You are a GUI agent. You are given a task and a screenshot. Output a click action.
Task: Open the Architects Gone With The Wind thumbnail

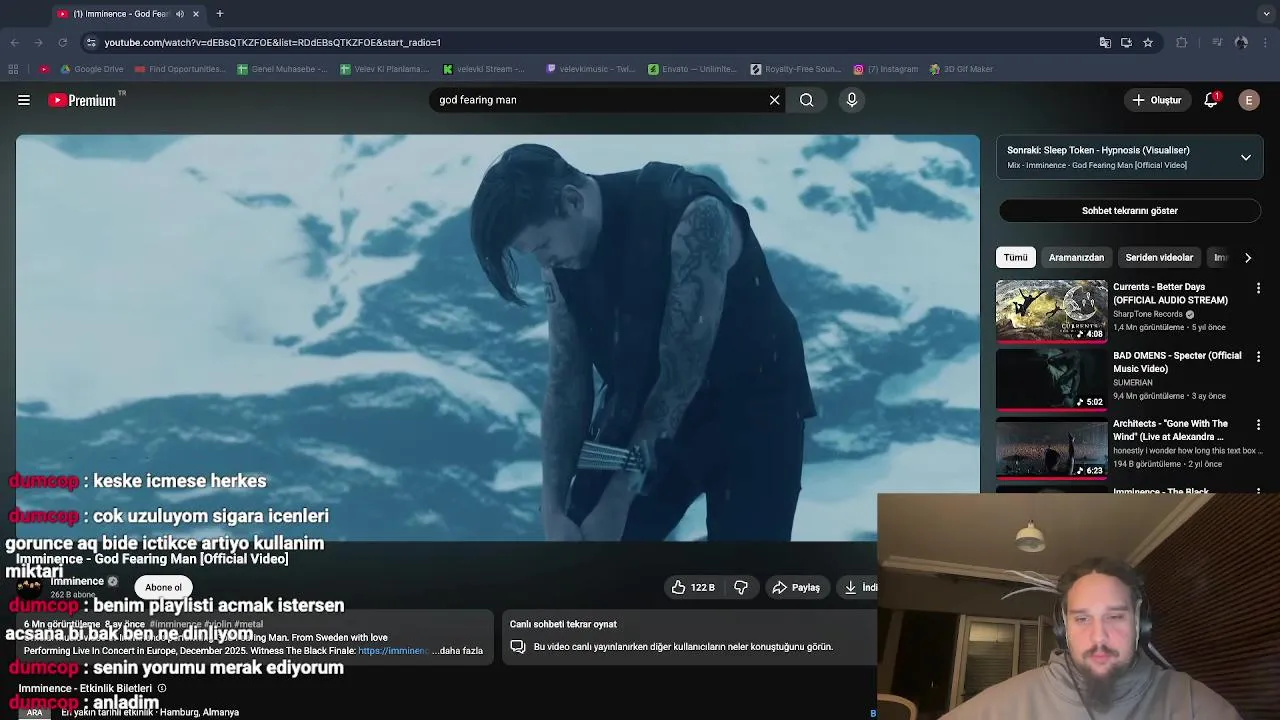point(1051,448)
